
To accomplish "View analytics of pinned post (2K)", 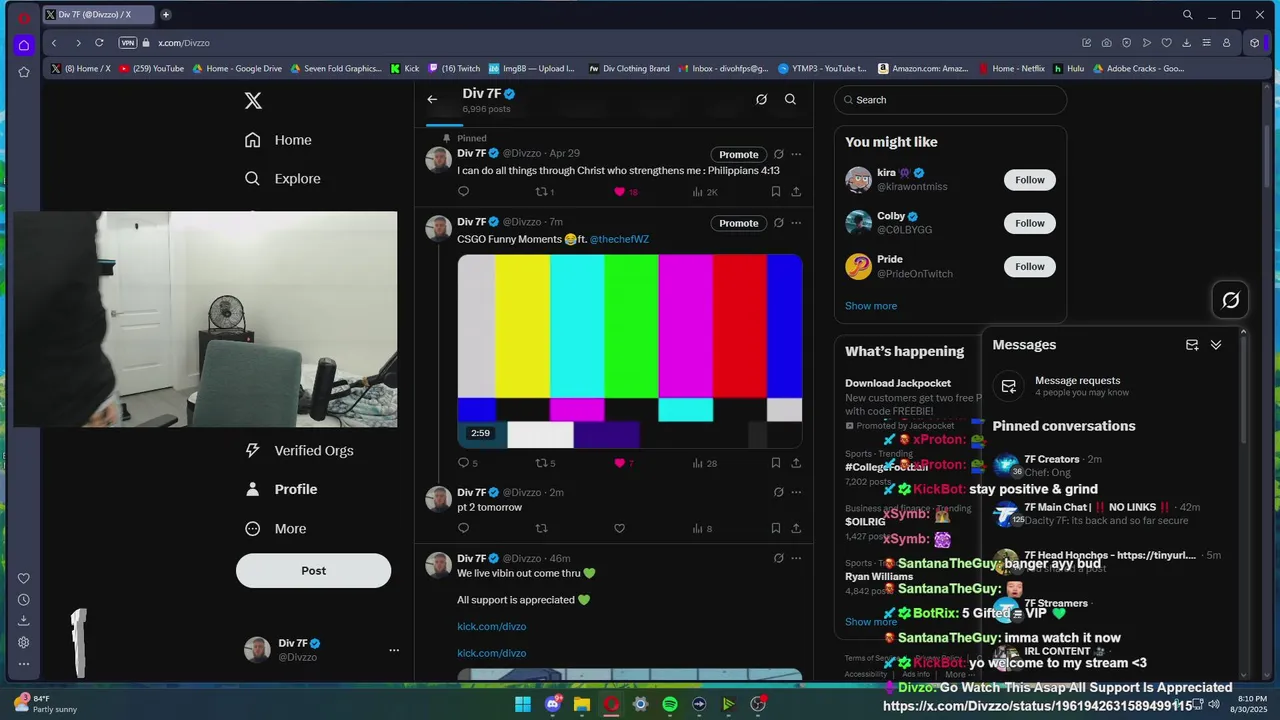I will [704, 192].
